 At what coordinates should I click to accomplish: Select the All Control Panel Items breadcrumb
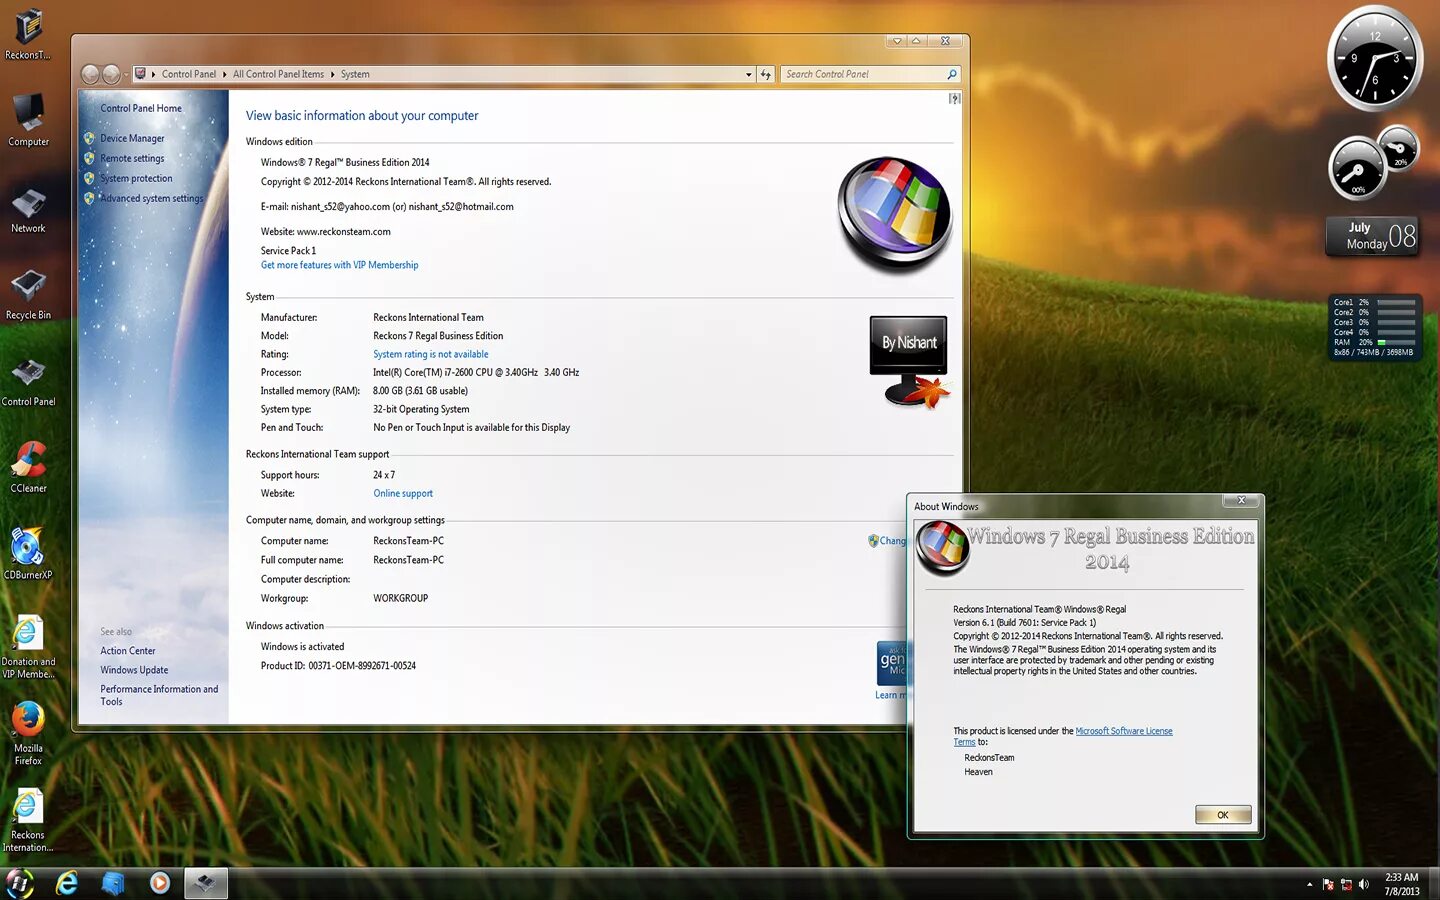(278, 74)
